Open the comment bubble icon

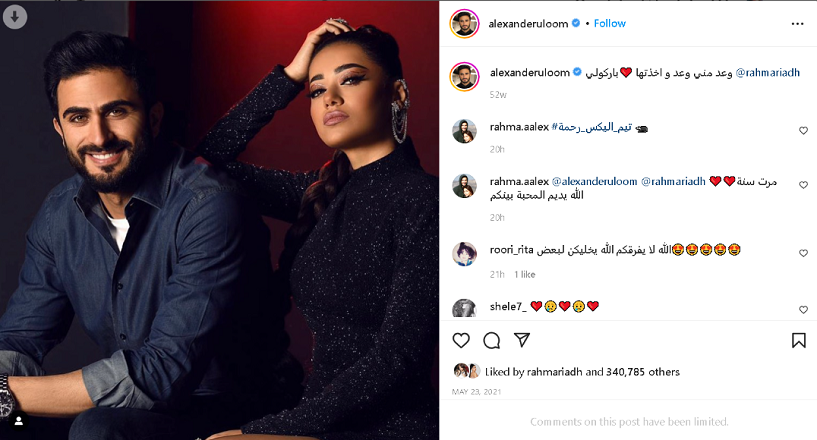pyautogui.click(x=491, y=340)
